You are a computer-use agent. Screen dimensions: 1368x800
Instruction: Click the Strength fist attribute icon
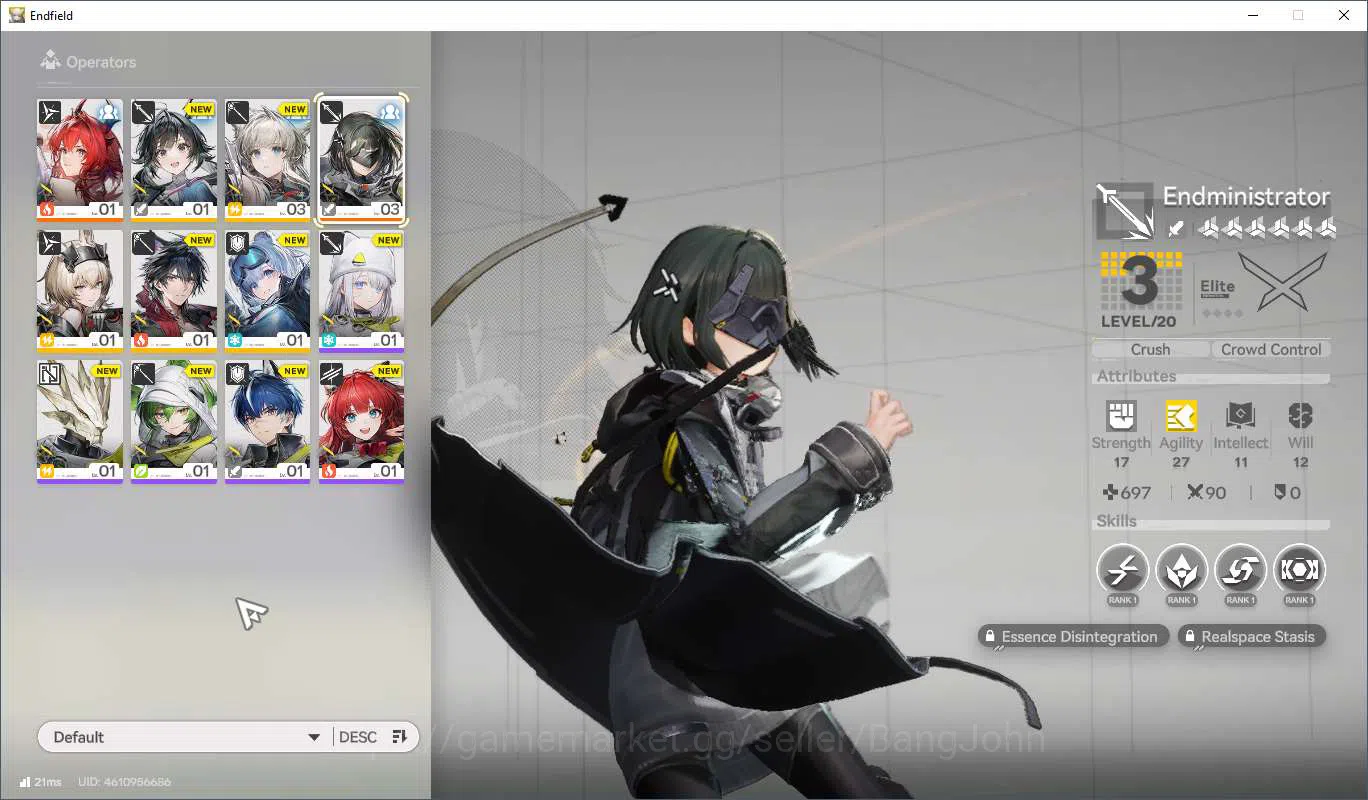pyautogui.click(x=1121, y=416)
